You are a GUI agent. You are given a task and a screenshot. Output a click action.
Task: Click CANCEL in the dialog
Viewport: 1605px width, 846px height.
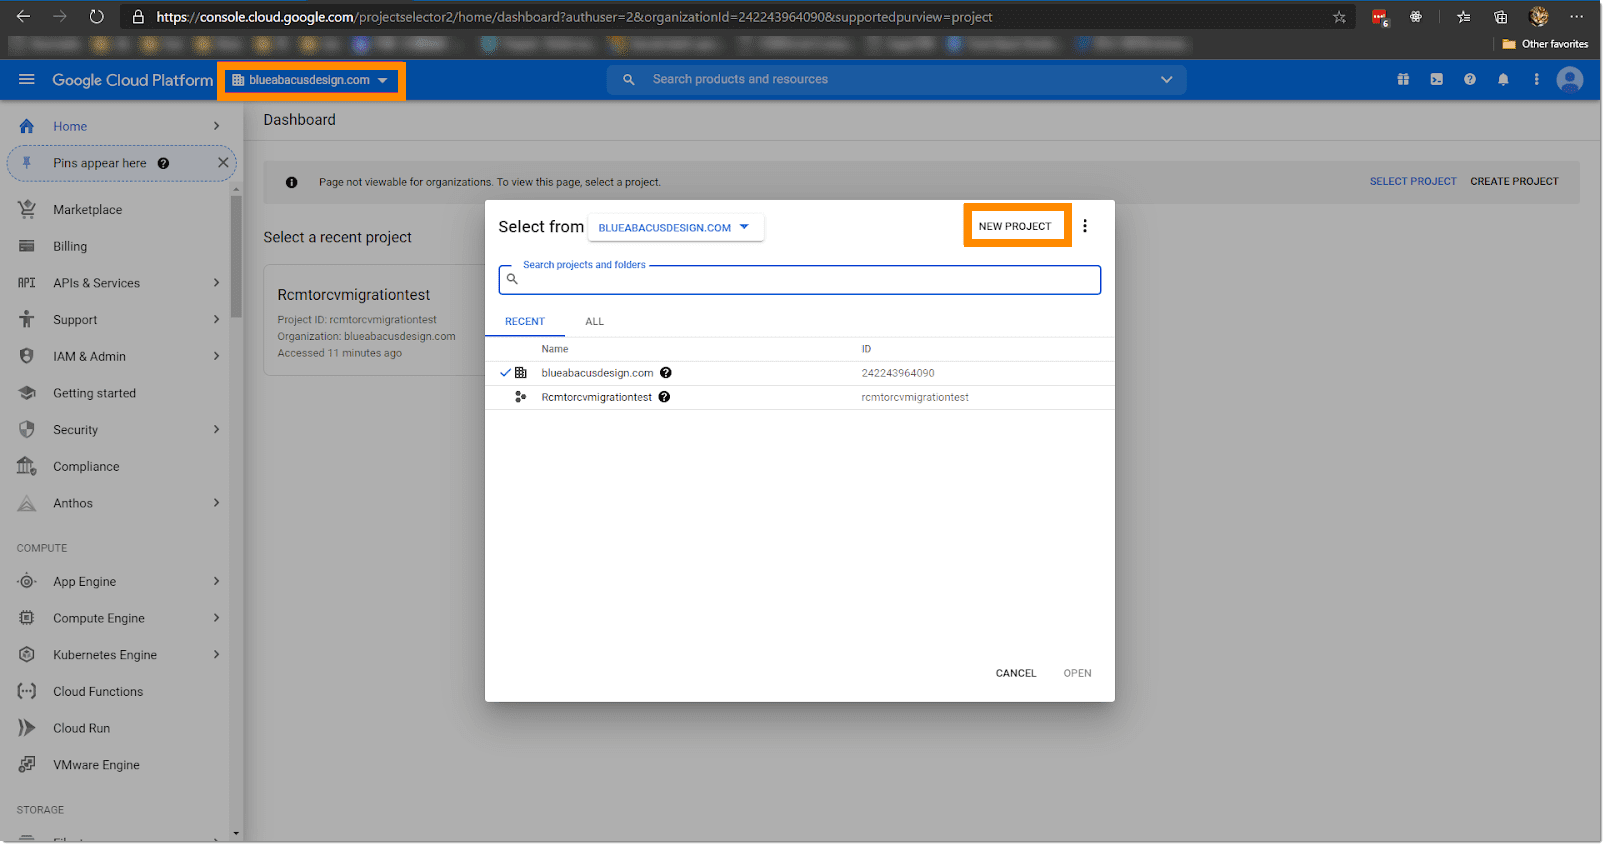(x=1016, y=673)
